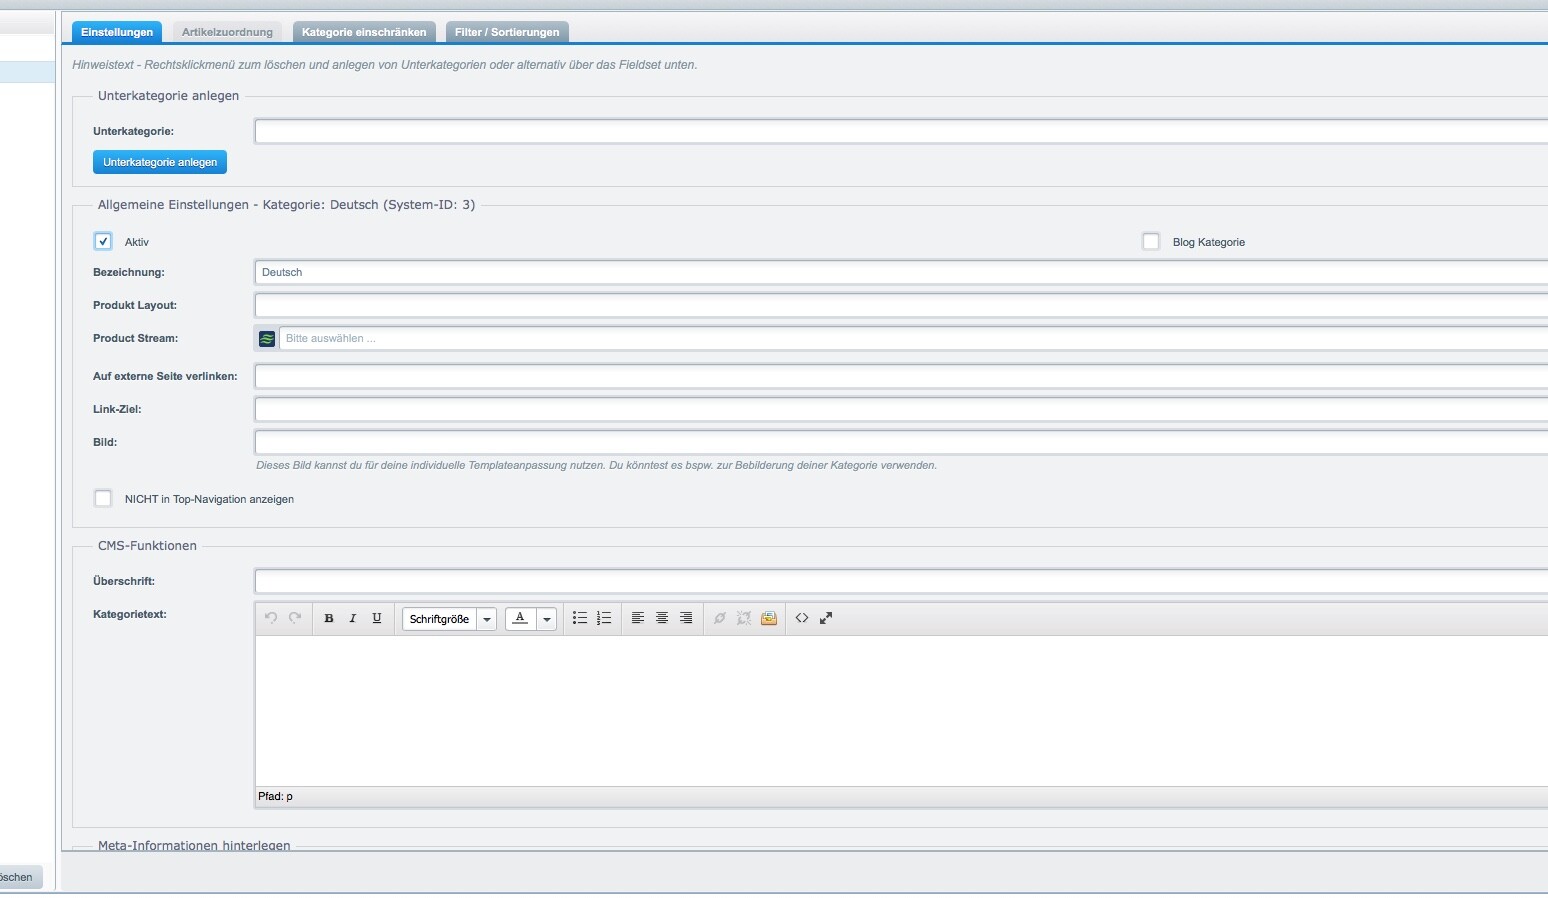Open the Artikelzuordnung tab
Viewport: 1548px width, 898px height.
pos(227,32)
